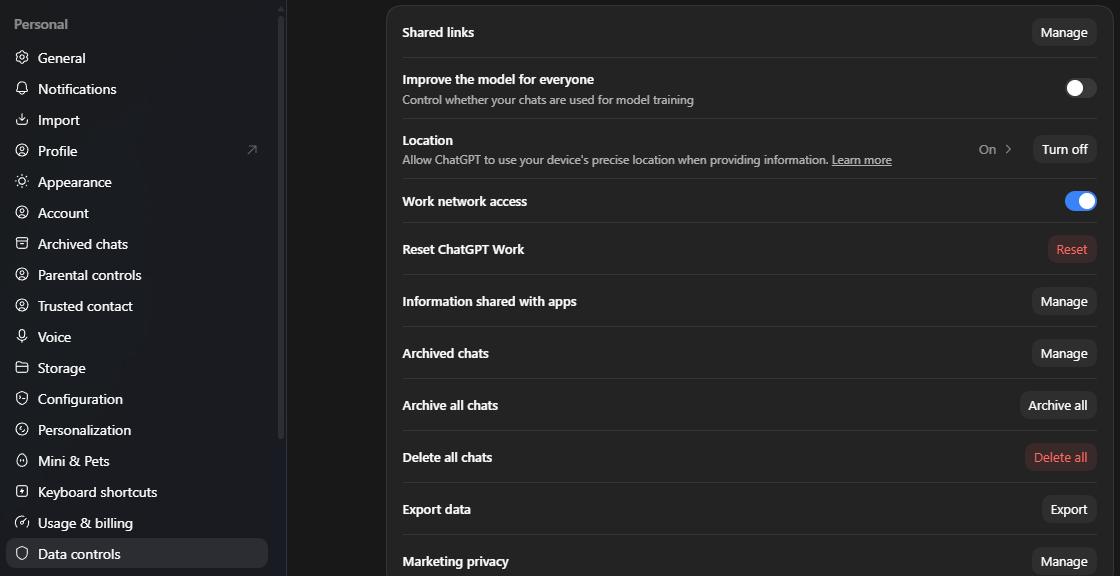Image resolution: width=1120 pixels, height=576 pixels.
Task: Click the Account person icon
Action: coord(22,213)
